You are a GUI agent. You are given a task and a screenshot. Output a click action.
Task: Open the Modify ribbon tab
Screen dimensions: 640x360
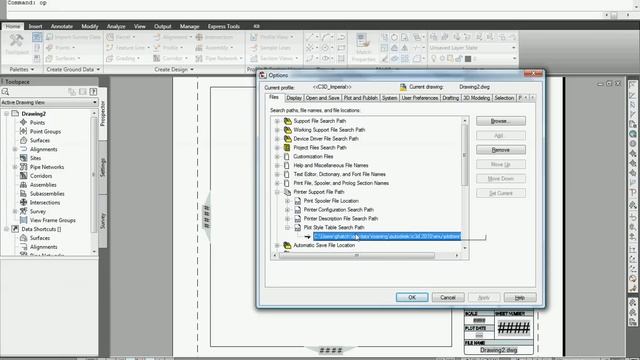click(89, 26)
